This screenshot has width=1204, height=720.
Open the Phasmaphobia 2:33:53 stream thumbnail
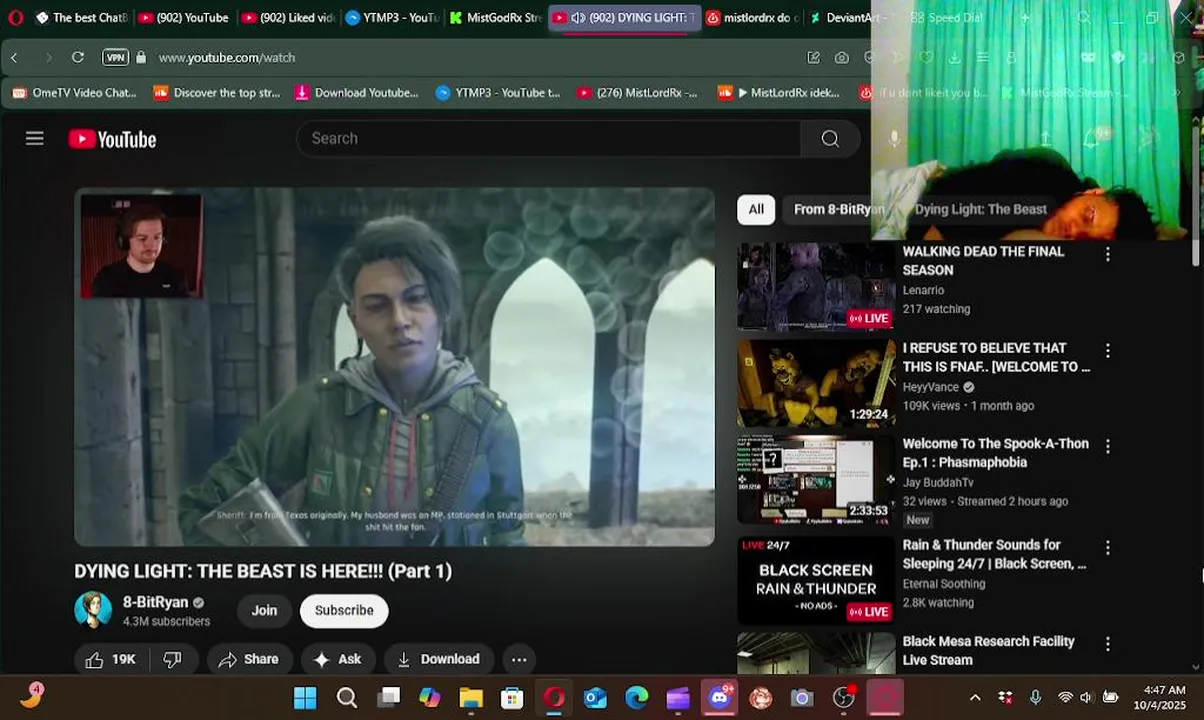(816, 480)
